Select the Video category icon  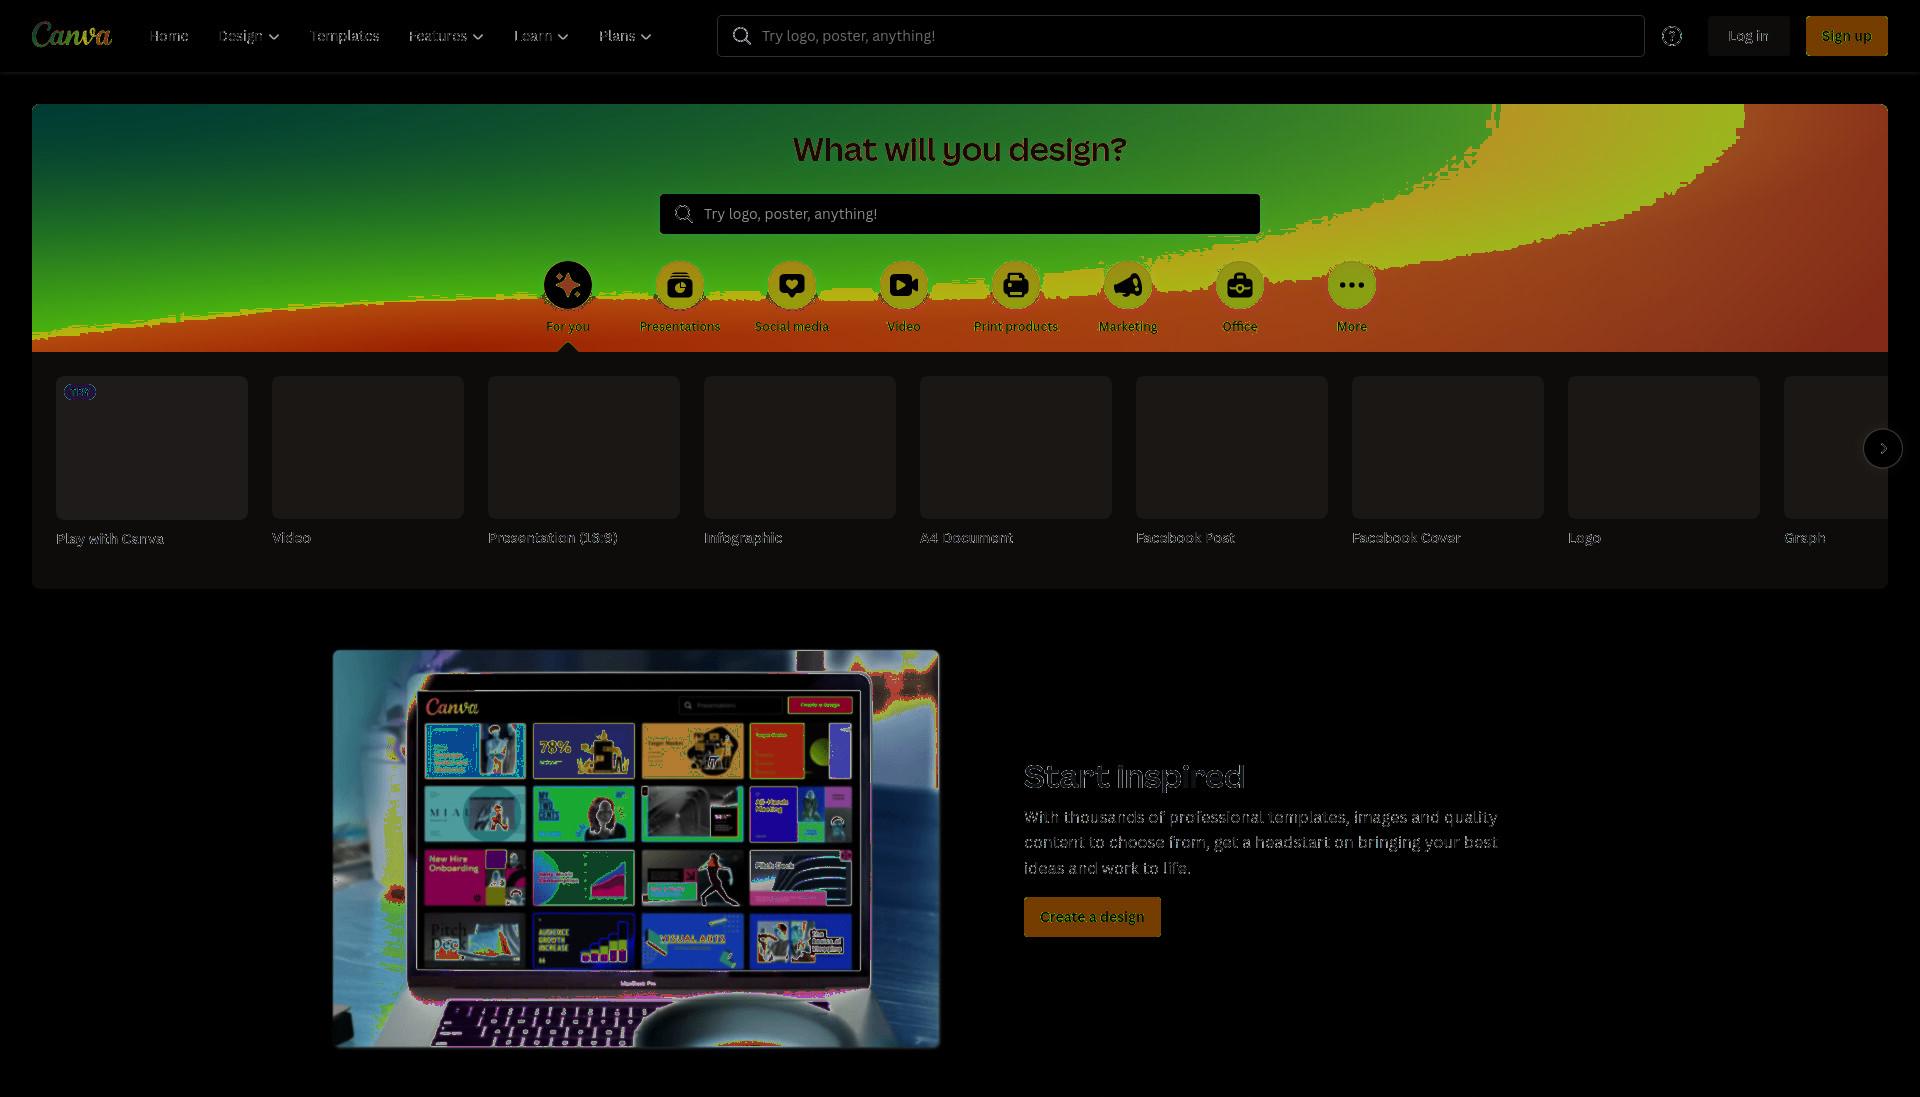point(904,286)
